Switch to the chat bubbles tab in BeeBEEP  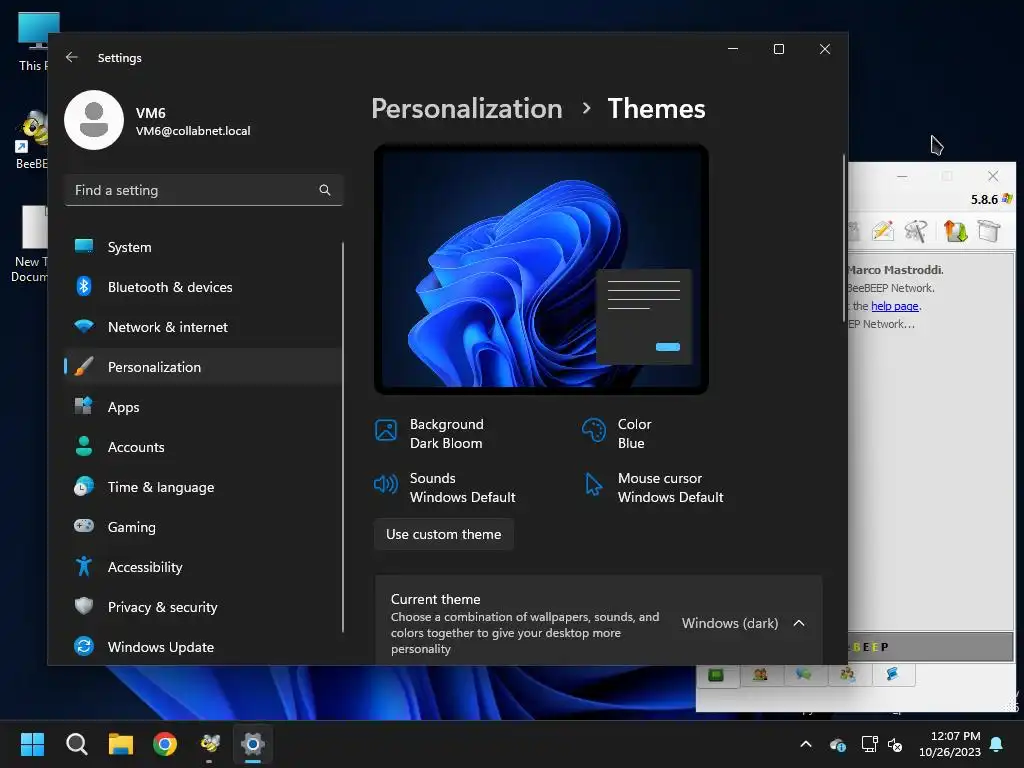(804, 675)
